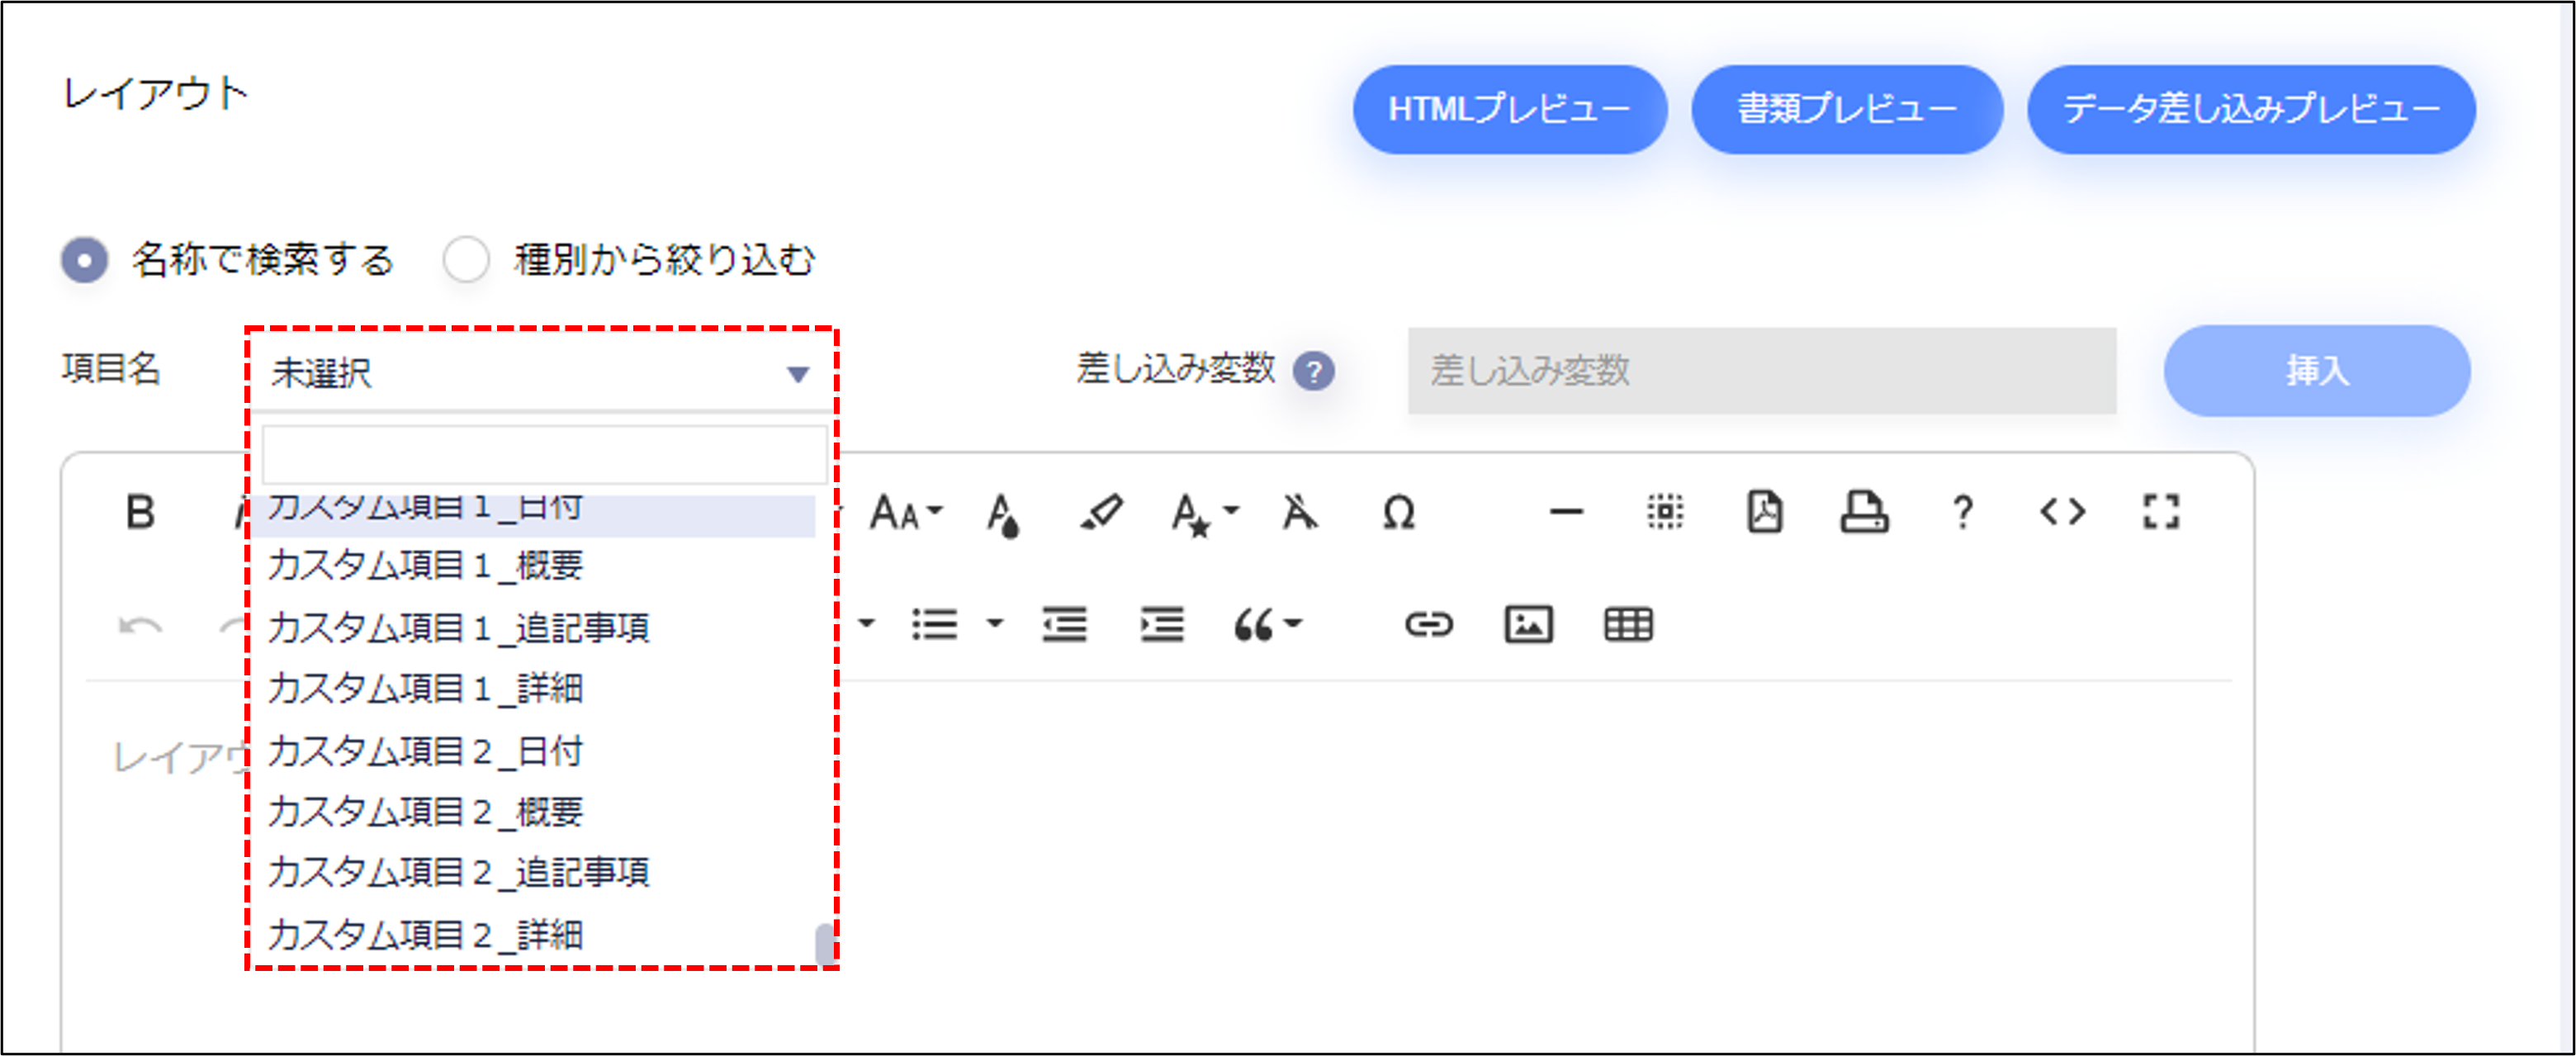
Task: Click the HTMLプレビュー button
Action: 1509,110
